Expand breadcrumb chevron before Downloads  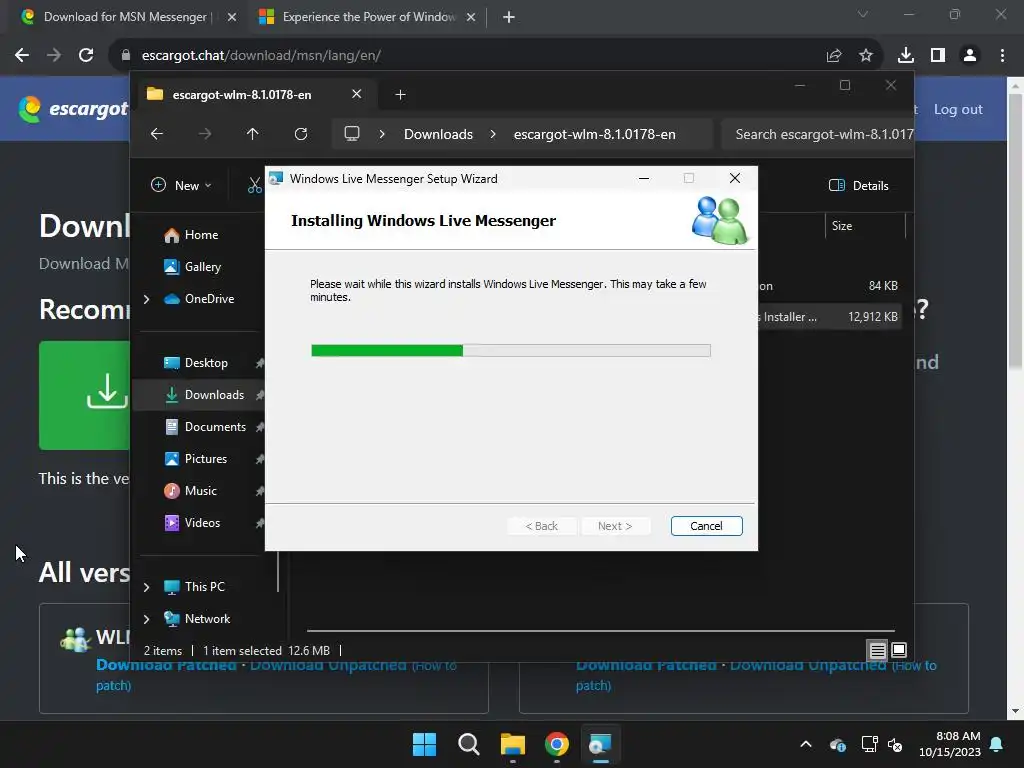[382, 134]
